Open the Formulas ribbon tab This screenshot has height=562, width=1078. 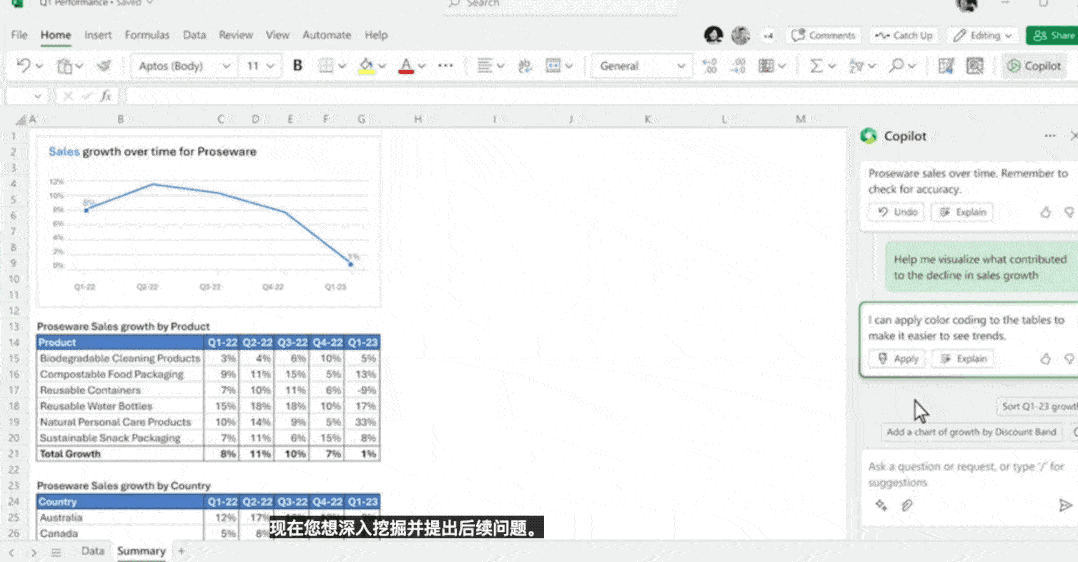(x=147, y=35)
